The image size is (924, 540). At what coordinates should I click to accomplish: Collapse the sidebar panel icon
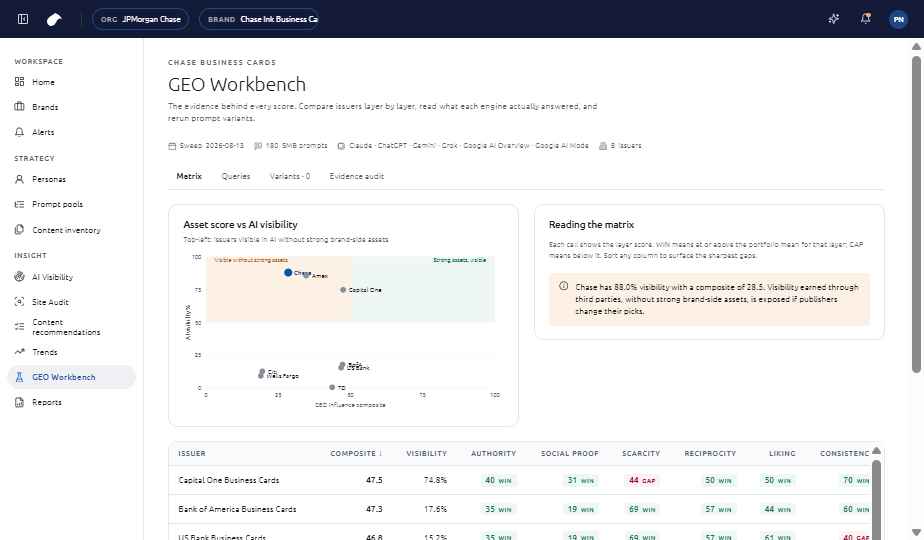pyautogui.click(x=23, y=19)
